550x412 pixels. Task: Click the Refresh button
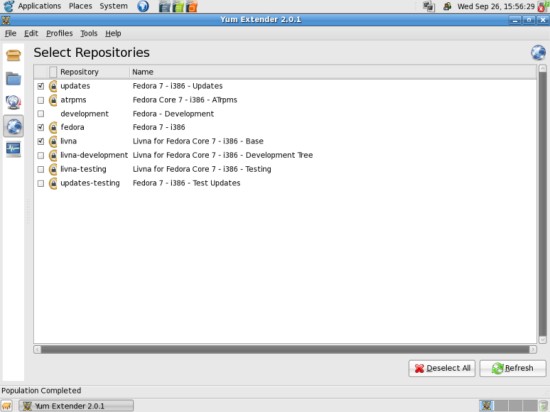tap(512, 368)
